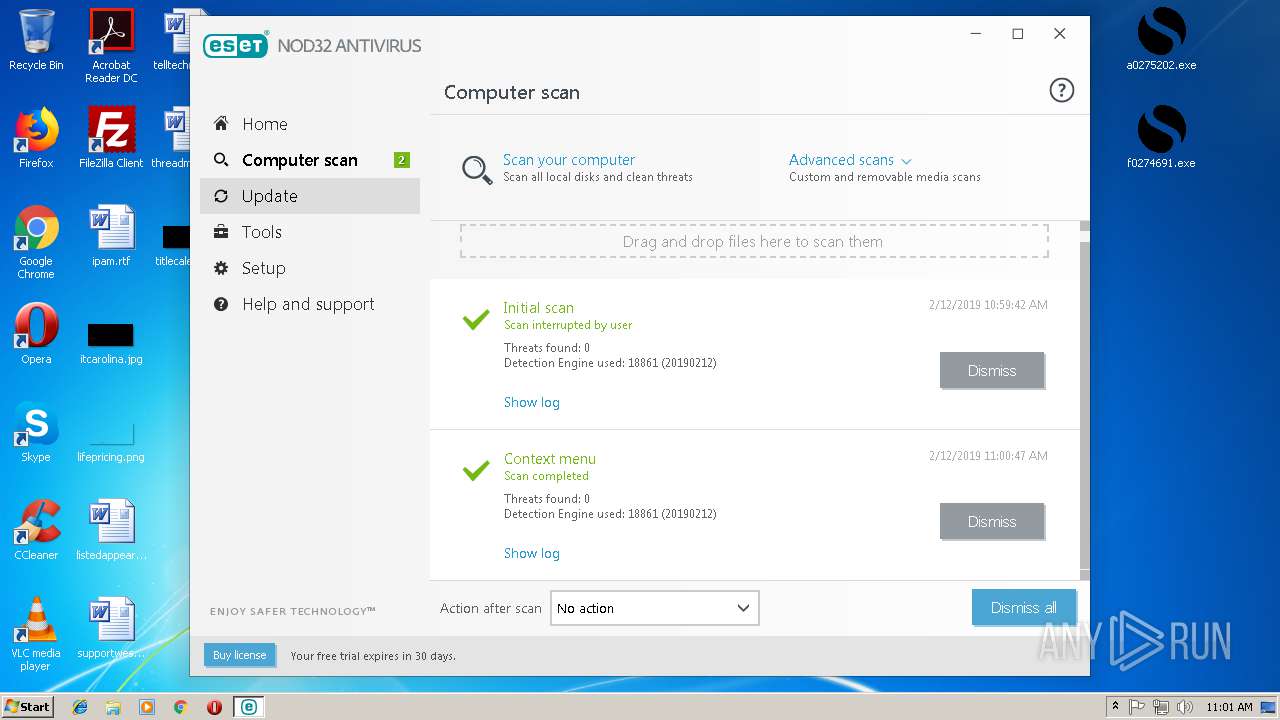
Task: Start Scan your computer
Action: (569, 160)
